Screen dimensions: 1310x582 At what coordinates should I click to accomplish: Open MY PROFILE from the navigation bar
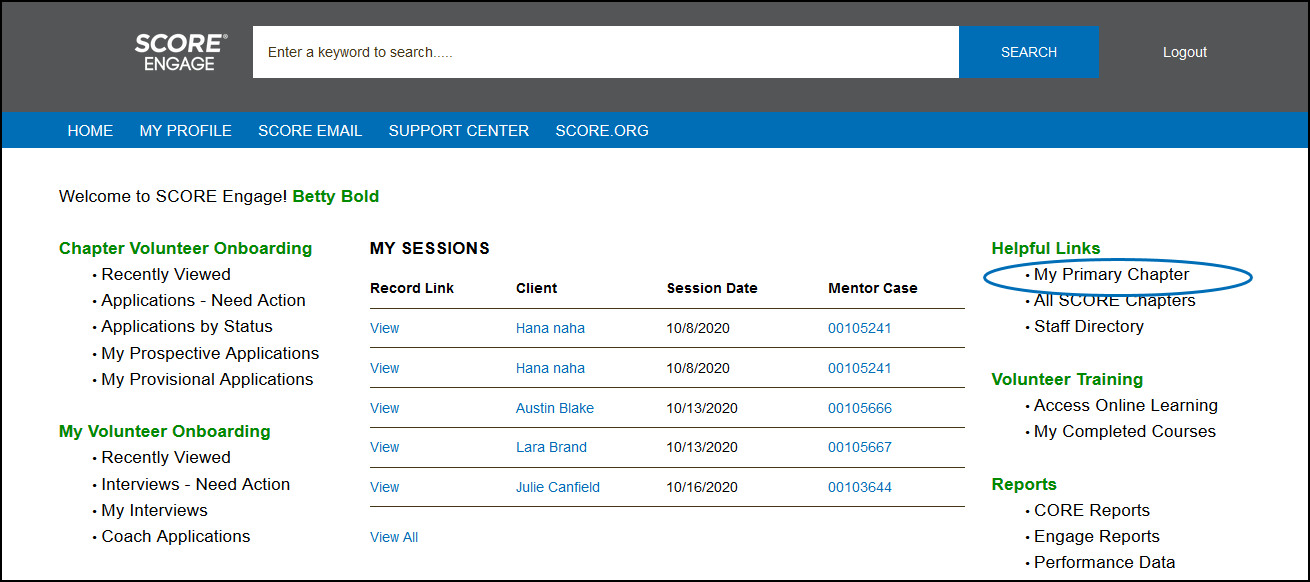click(x=185, y=131)
